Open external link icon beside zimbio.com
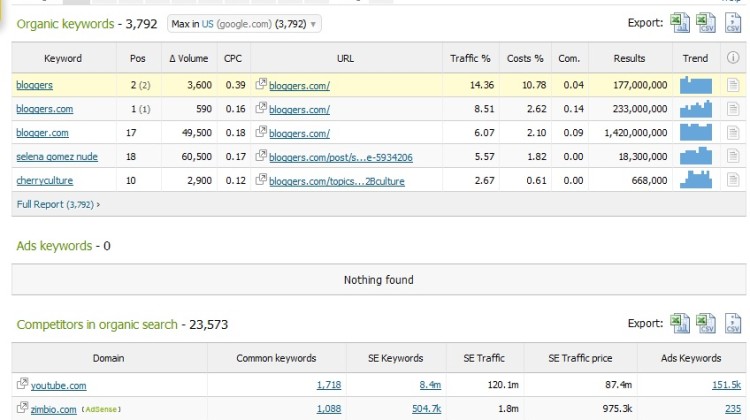 pyautogui.click(x=22, y=408)
